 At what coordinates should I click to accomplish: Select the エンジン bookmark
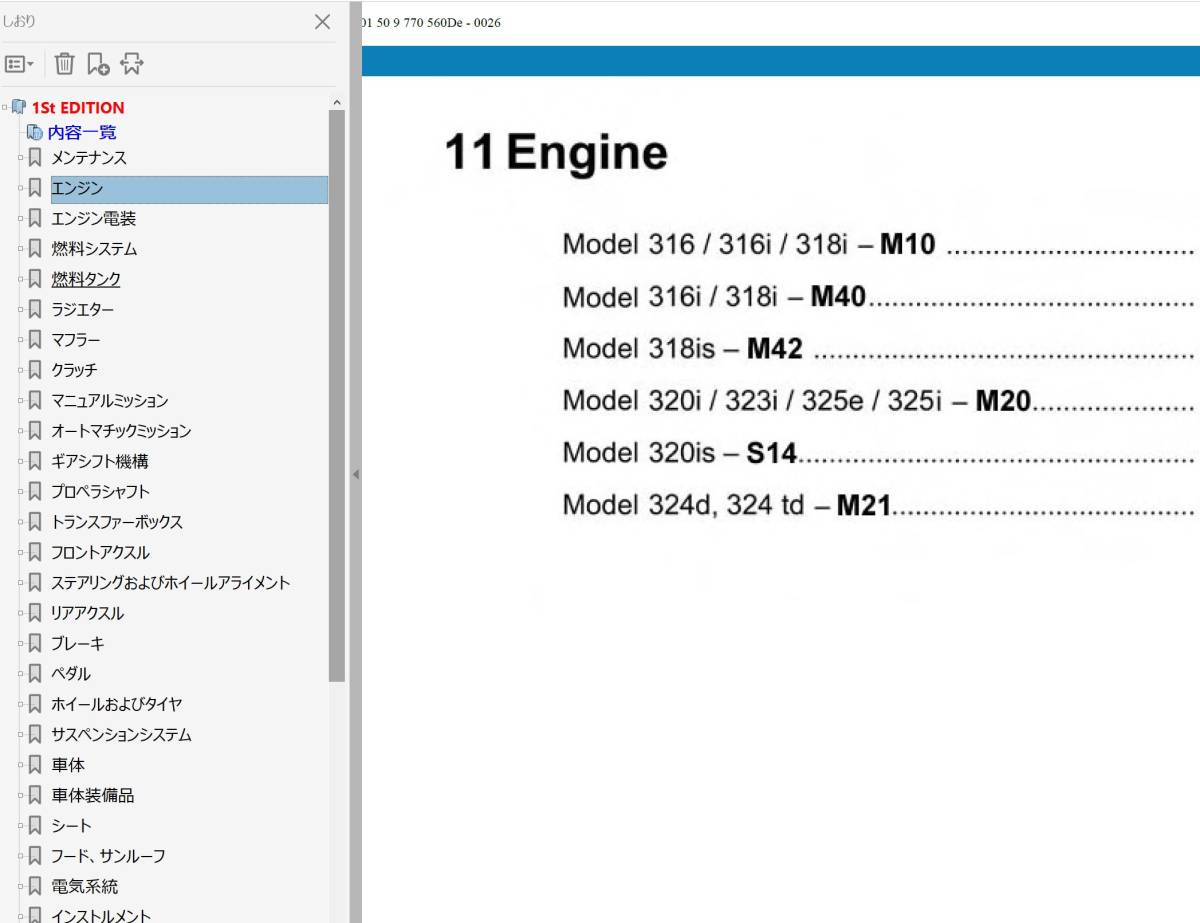pos(189,189)
